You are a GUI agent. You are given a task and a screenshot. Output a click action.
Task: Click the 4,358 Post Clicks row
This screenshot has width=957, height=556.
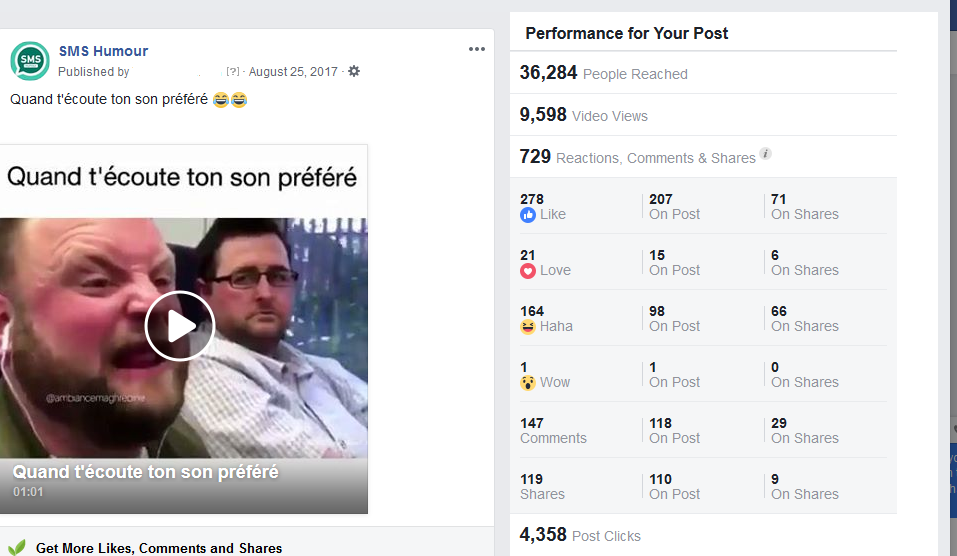tap(580, 535)
